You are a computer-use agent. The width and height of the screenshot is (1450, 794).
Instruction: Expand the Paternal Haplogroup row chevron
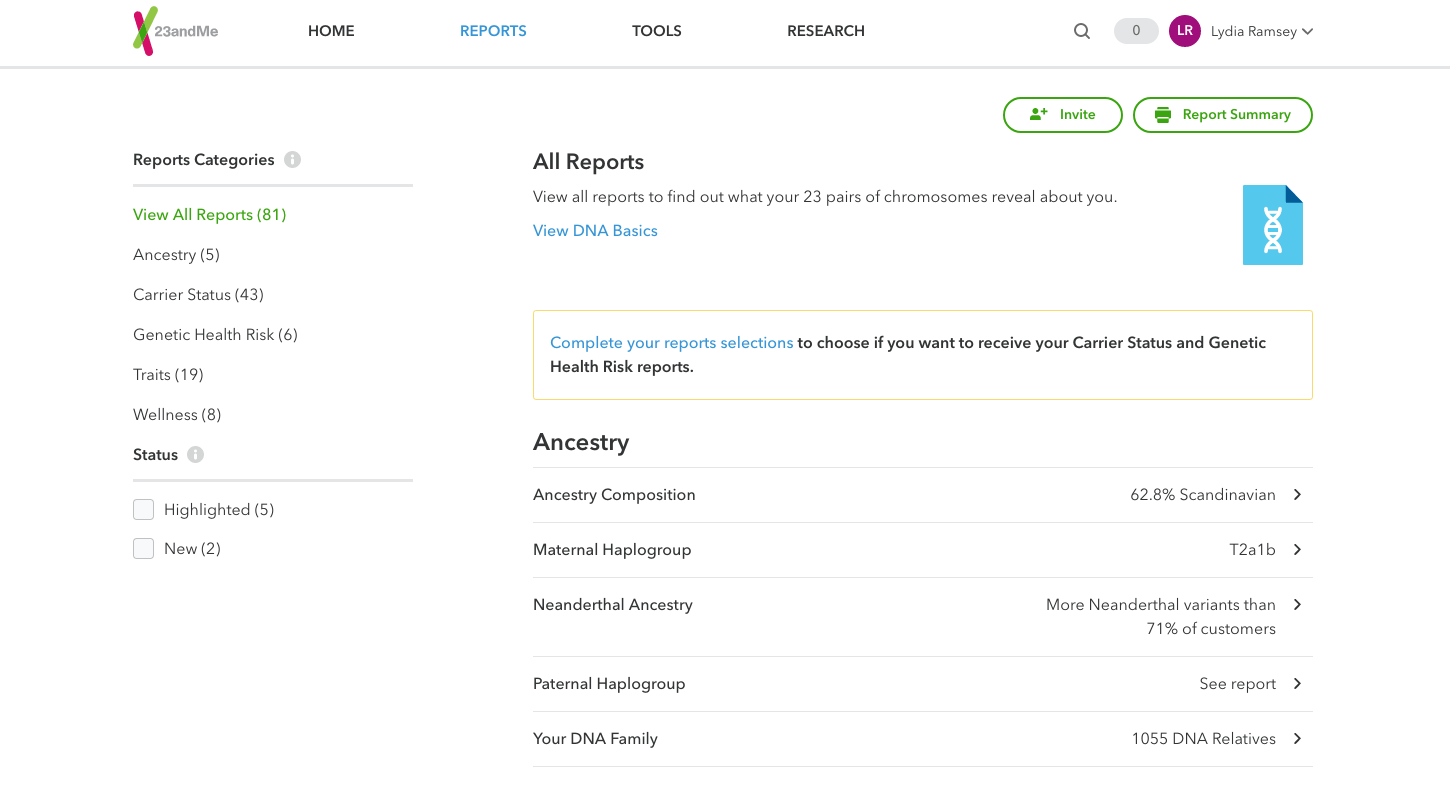coord(1297,684)
